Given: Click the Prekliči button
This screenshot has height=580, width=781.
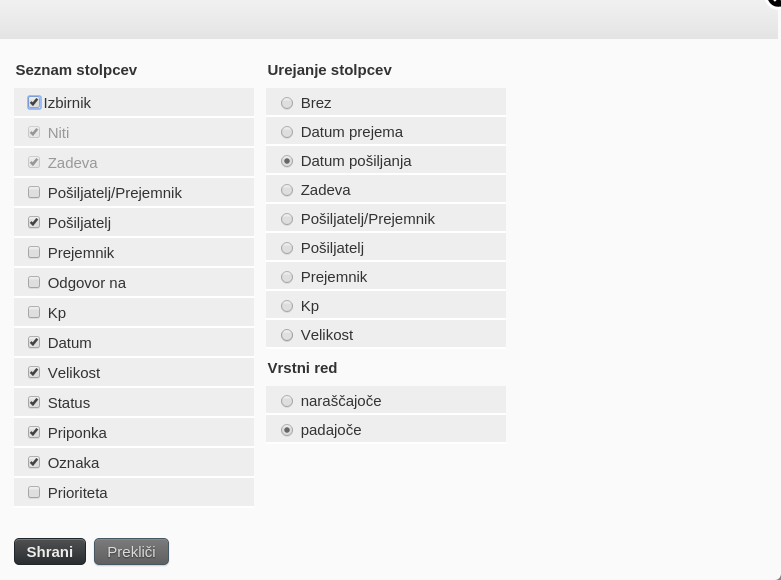Looking at the screenshot, I should click(131, 552).
